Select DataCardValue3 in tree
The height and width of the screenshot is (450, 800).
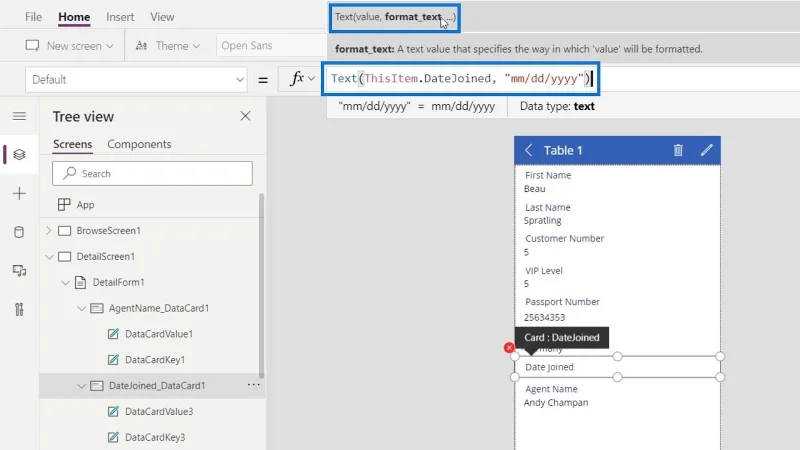coord(159,411)
